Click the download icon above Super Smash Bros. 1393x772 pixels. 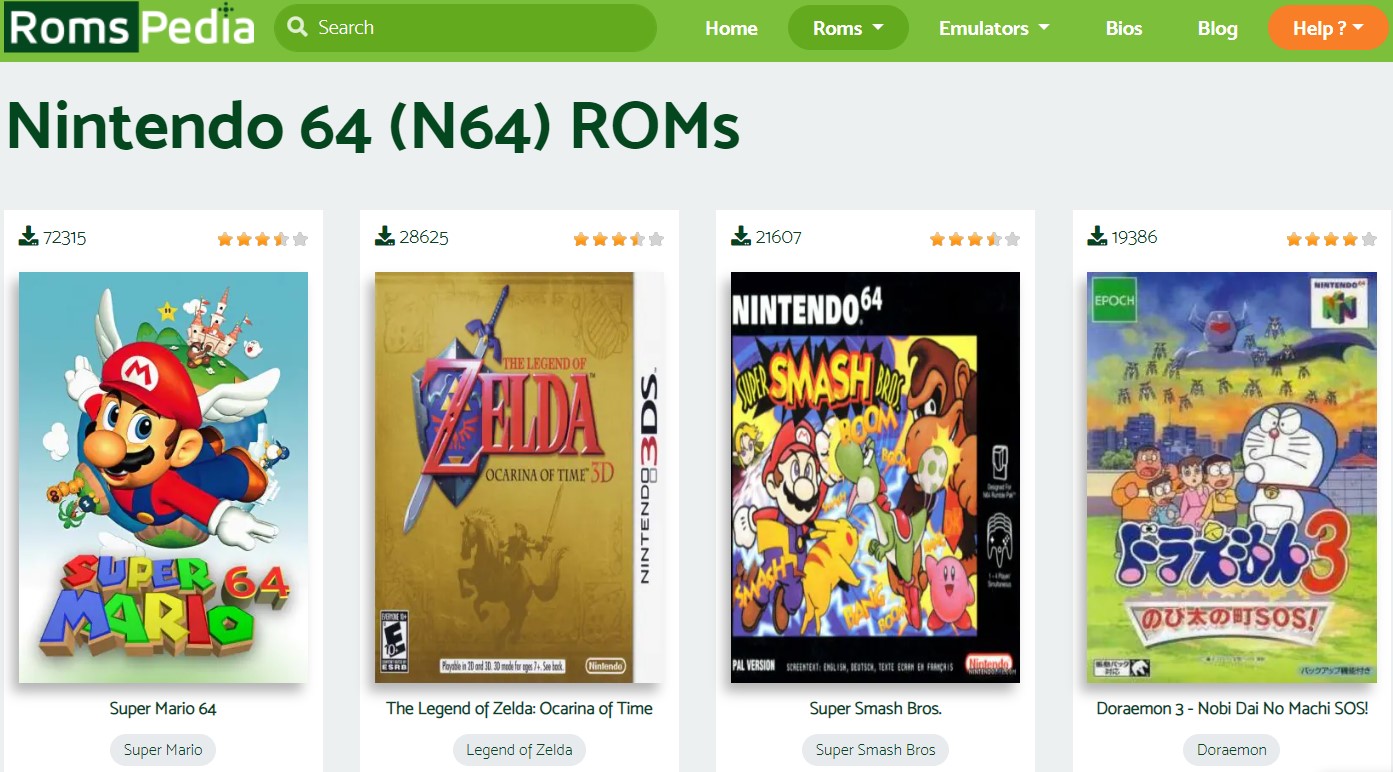click(741, 236)
